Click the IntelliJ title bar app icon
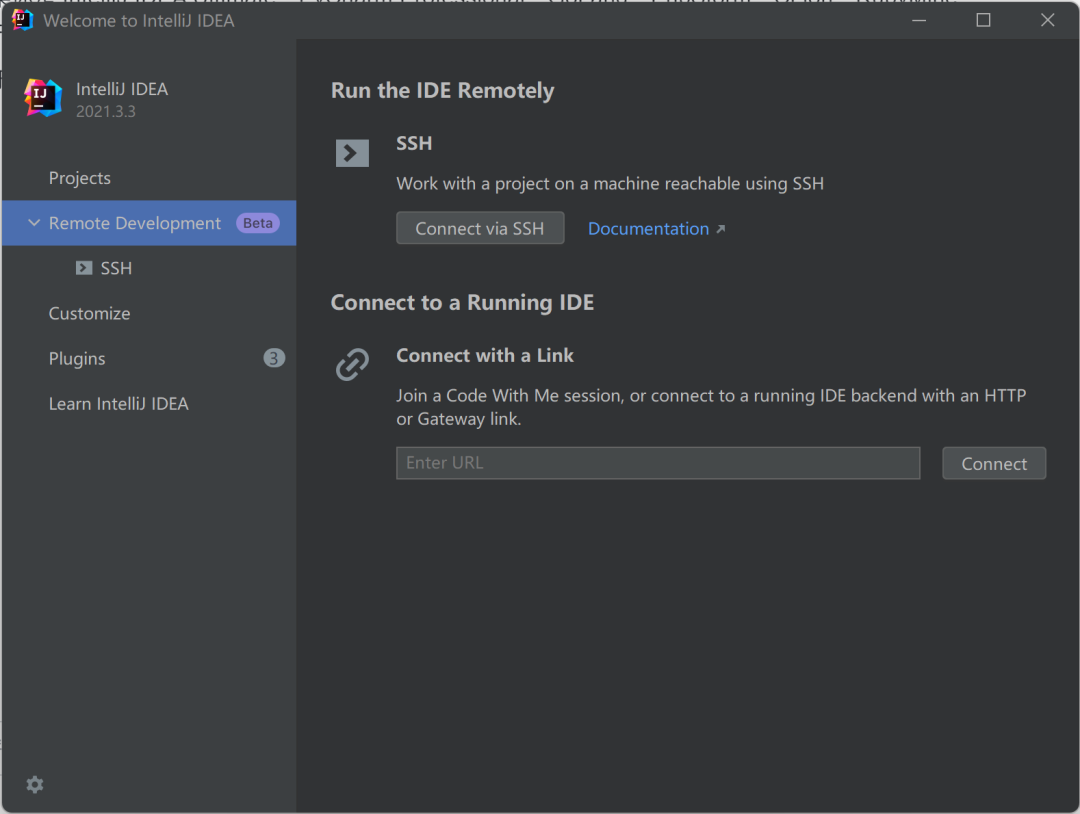This screenshot has width=1080, height=814. tap(23, 20)
